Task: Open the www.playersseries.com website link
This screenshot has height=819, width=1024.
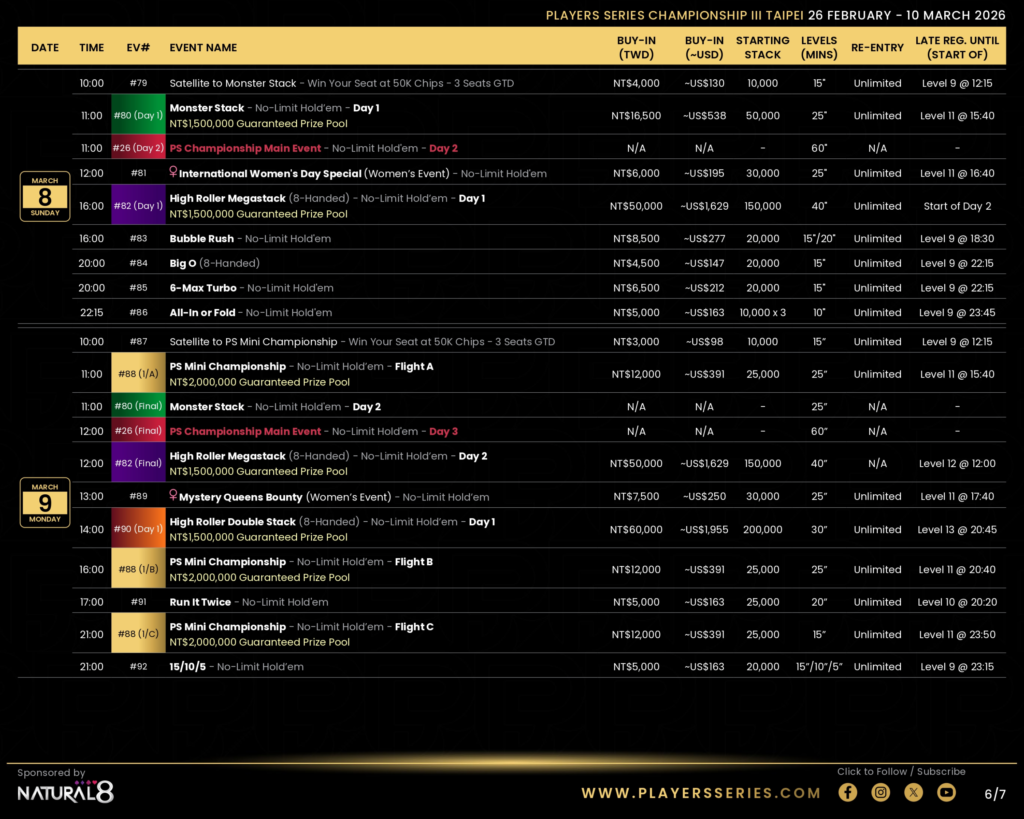Action: tap(701, 793)
